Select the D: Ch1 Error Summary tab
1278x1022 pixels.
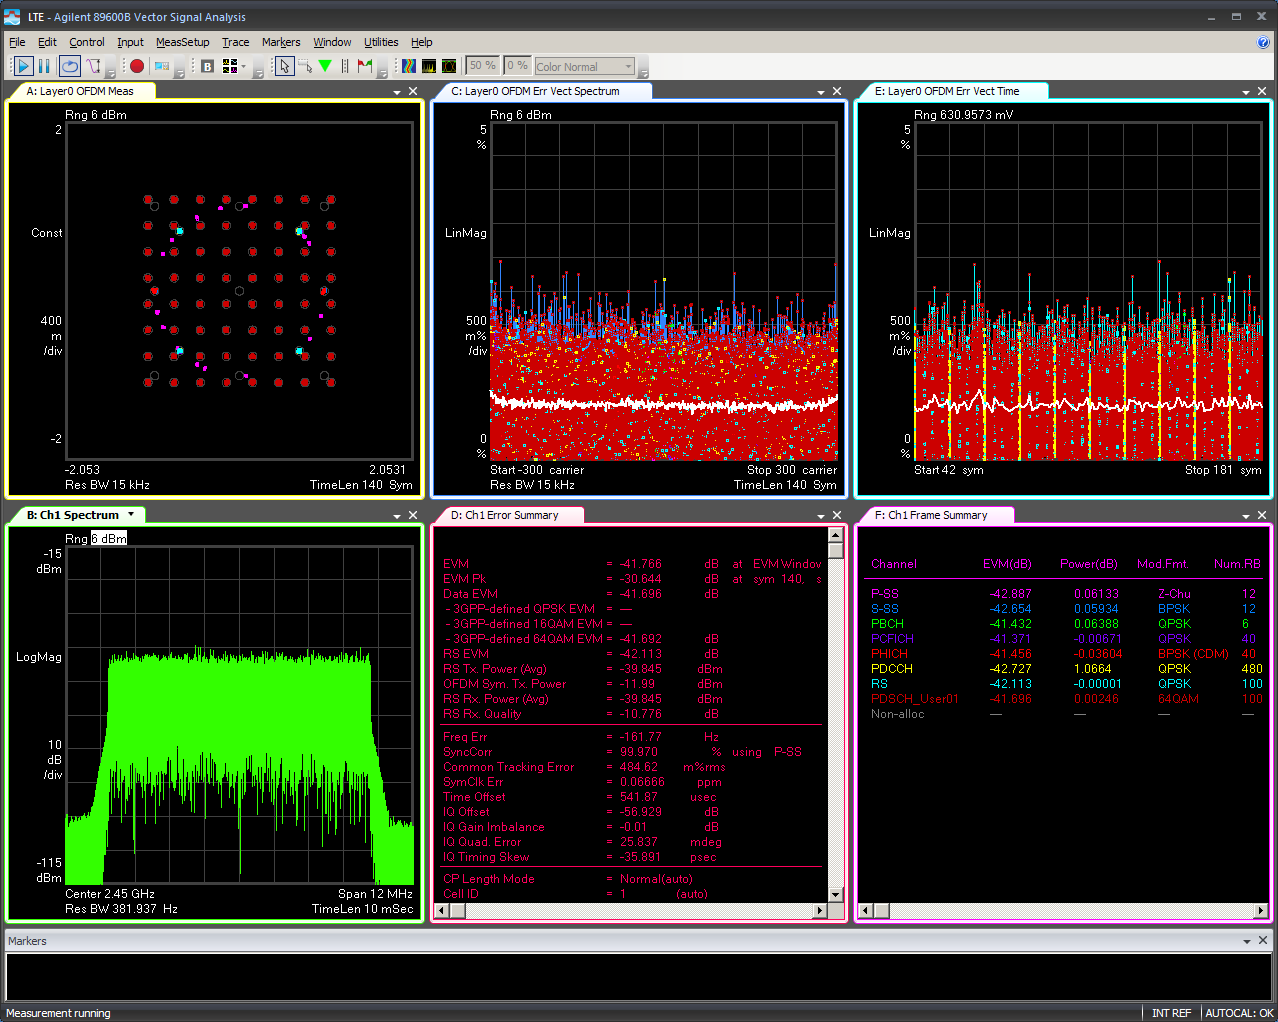coord(505,515)
